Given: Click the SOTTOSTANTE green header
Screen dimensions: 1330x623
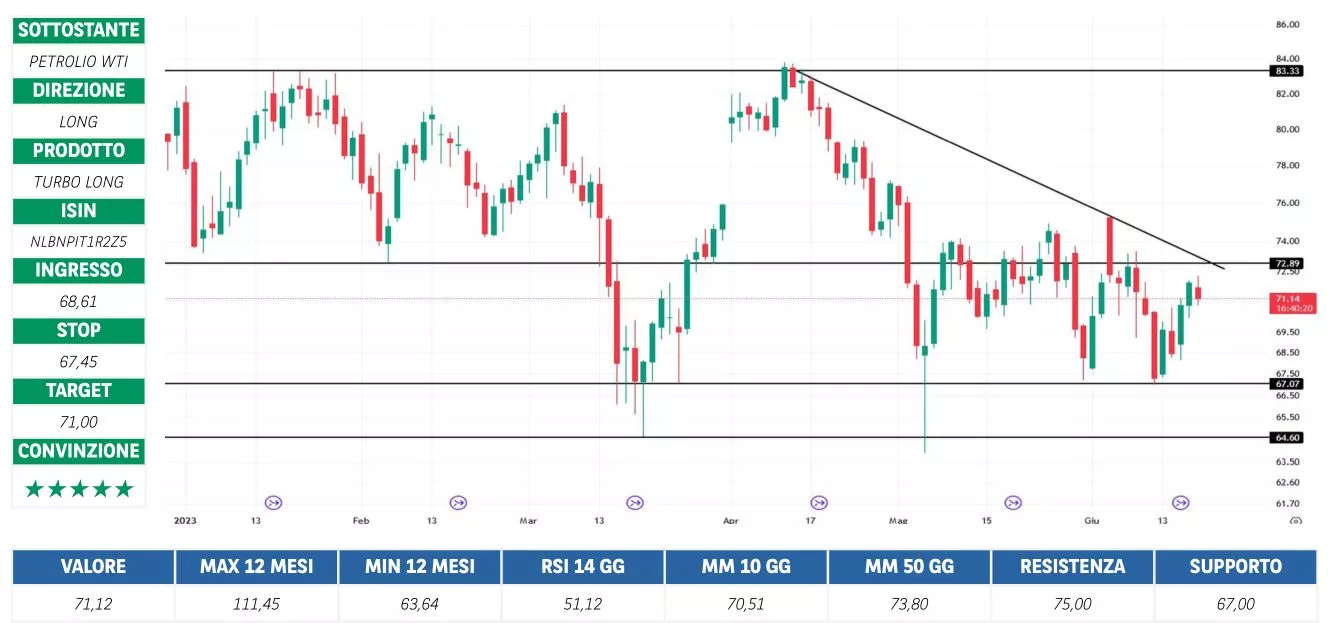Looking at the screenshot, I should click(79, 30).
